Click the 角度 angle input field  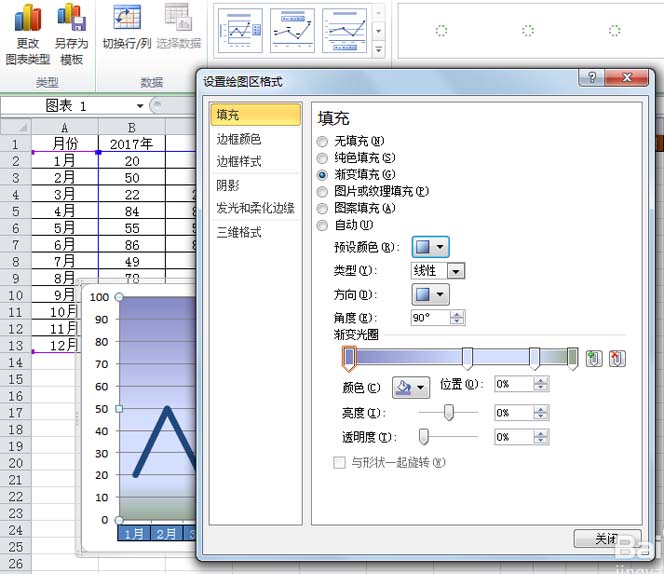point(430,317)
